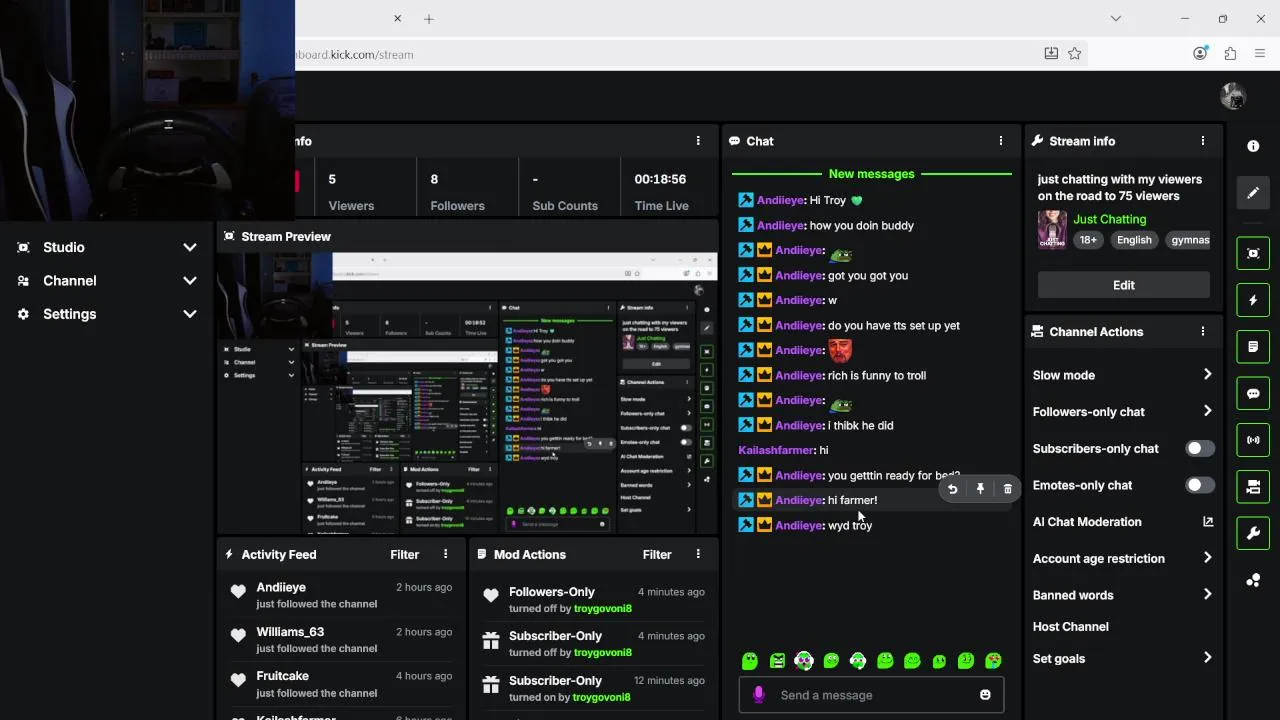Click the '00:18:56' Time Live value

tap(660, 179)
